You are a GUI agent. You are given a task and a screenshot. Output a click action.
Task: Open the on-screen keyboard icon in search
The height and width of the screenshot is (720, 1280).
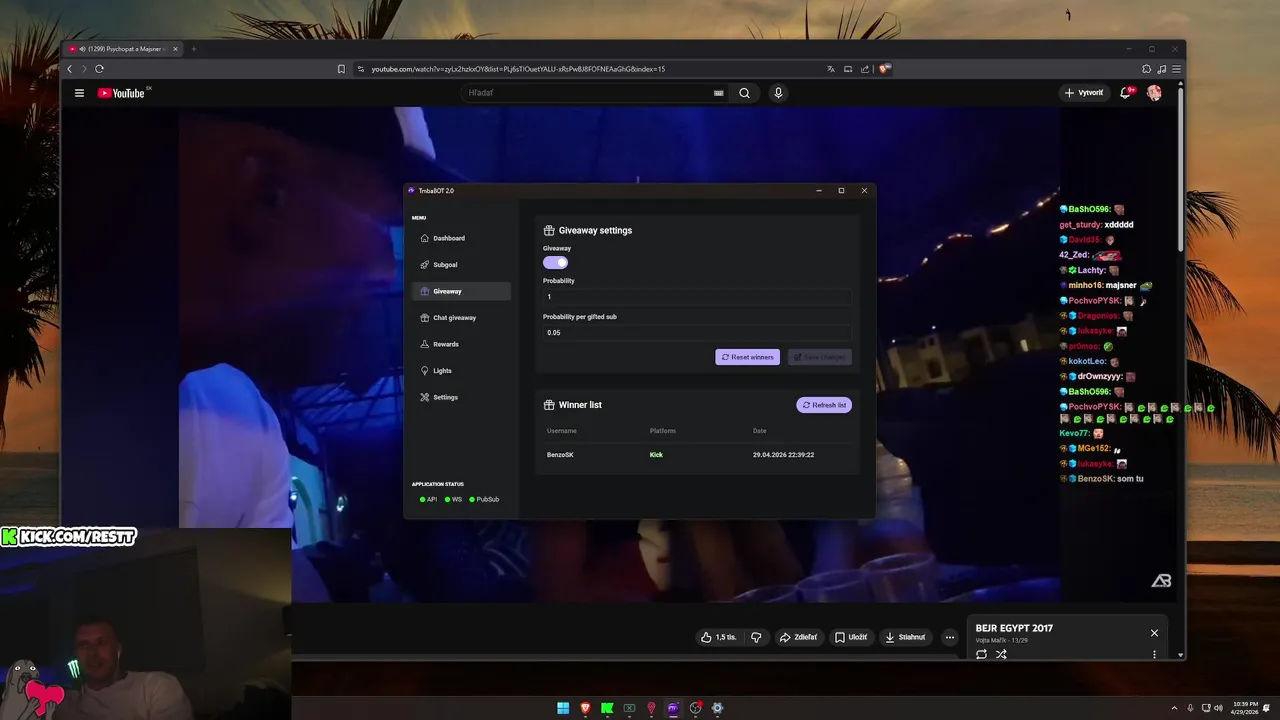click(718, 93)
